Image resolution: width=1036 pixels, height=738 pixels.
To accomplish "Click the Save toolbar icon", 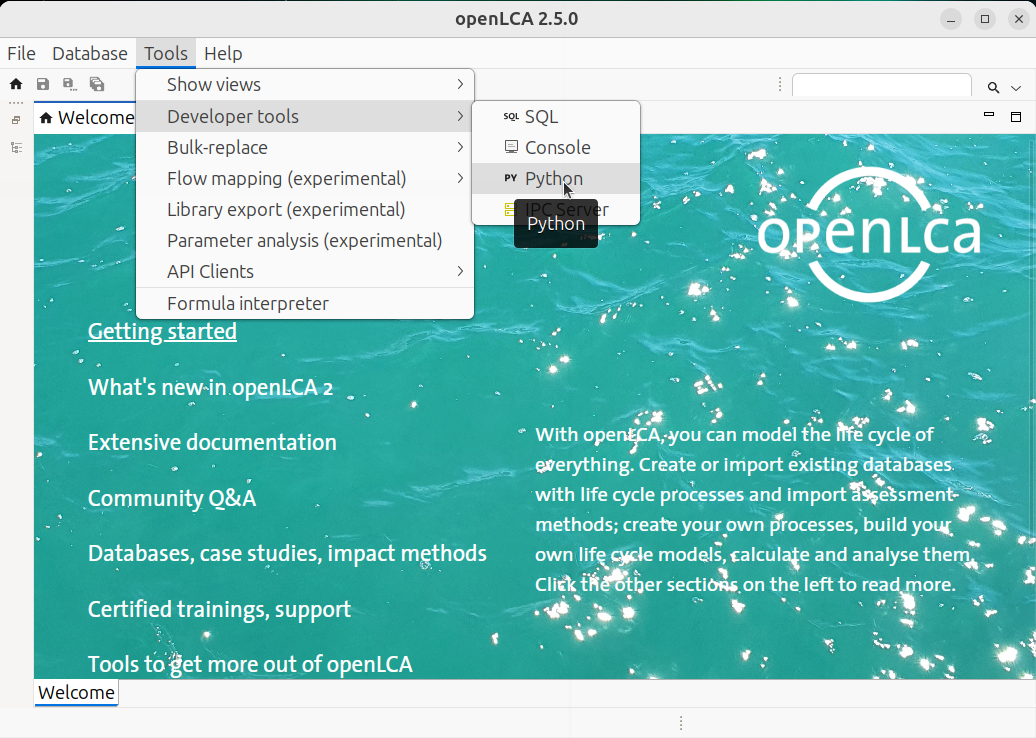I will coord(43,84).
